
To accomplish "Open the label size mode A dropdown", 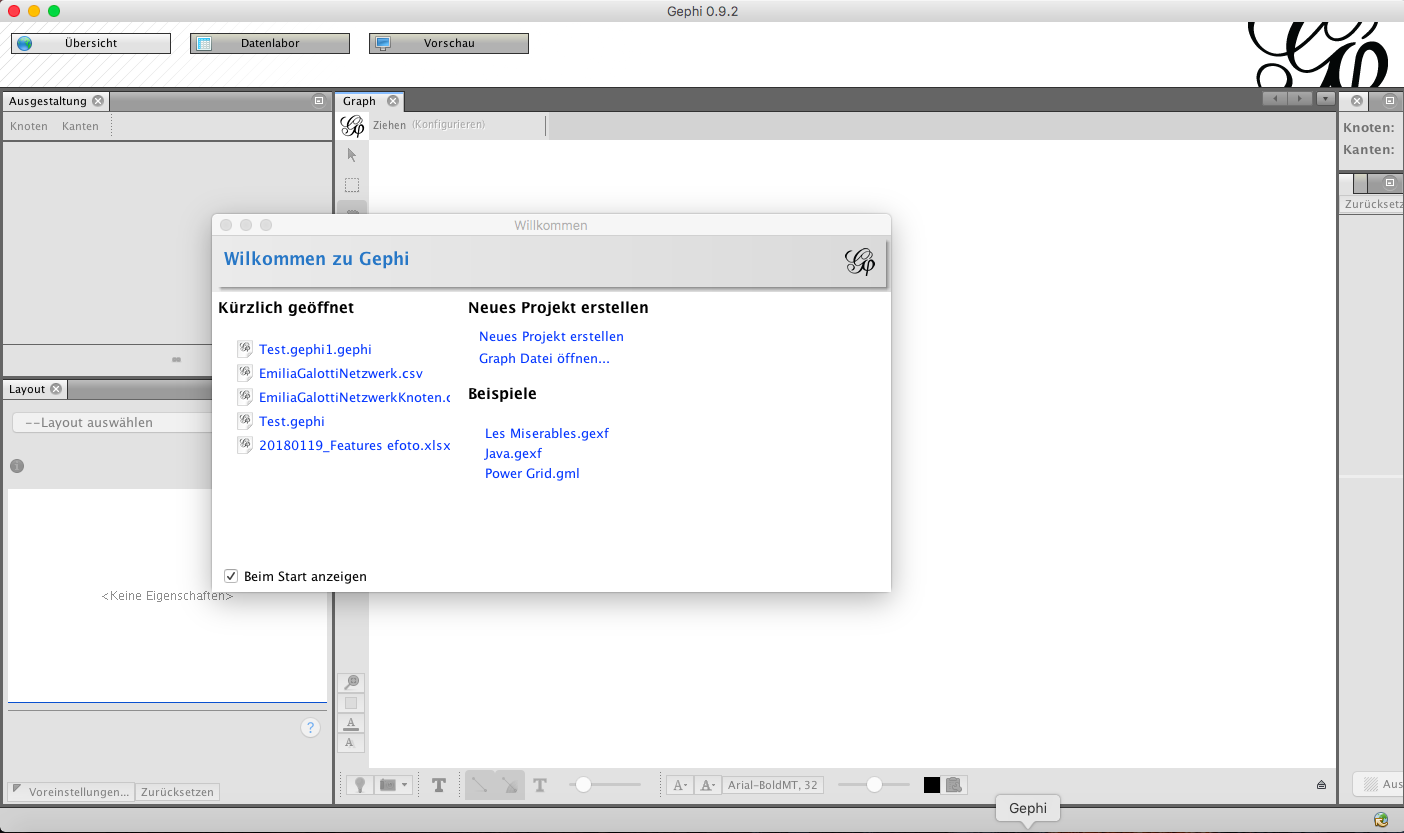I will [x=679, y=785].
